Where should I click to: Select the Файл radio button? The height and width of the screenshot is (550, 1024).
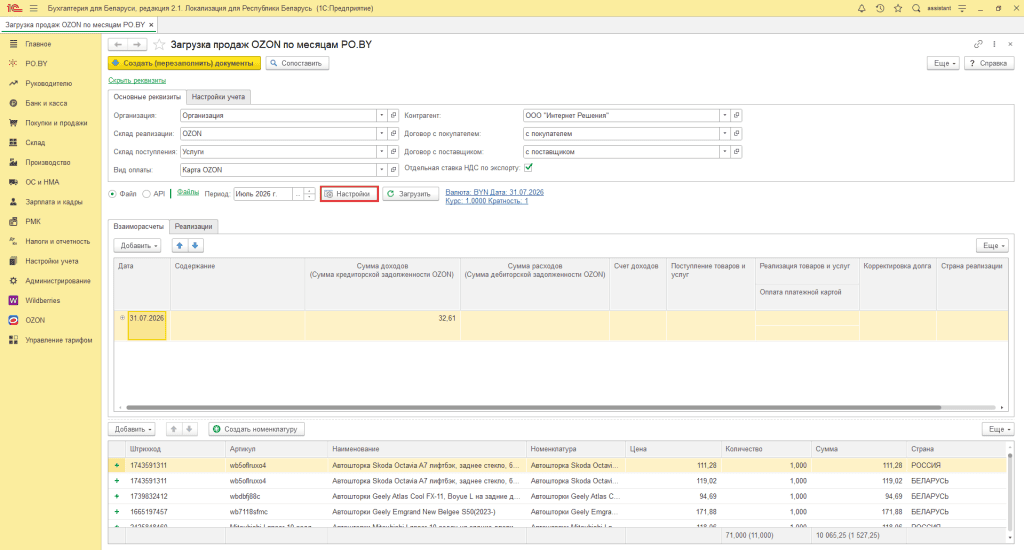click(112, 194)
